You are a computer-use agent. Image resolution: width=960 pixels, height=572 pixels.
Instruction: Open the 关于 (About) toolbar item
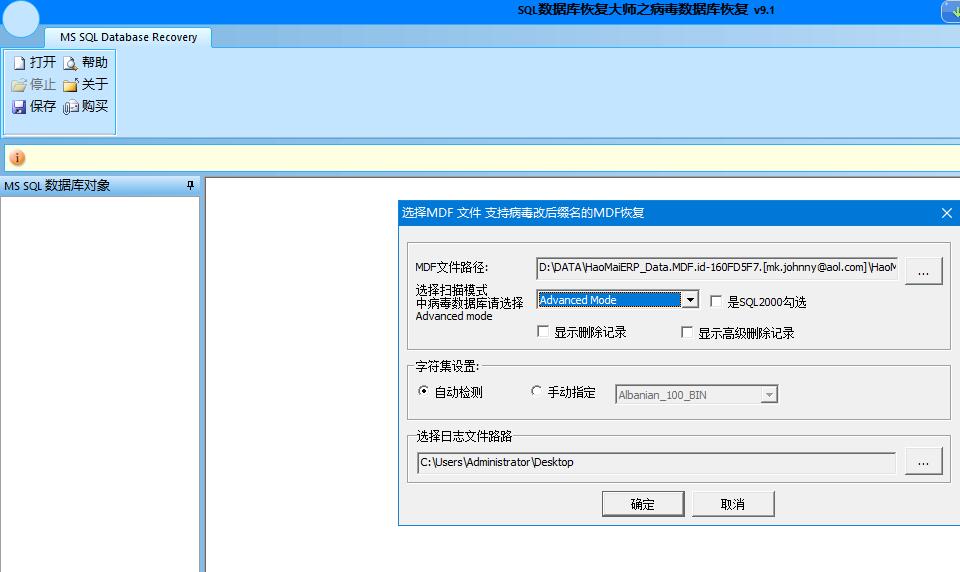[x=86, y=85]
